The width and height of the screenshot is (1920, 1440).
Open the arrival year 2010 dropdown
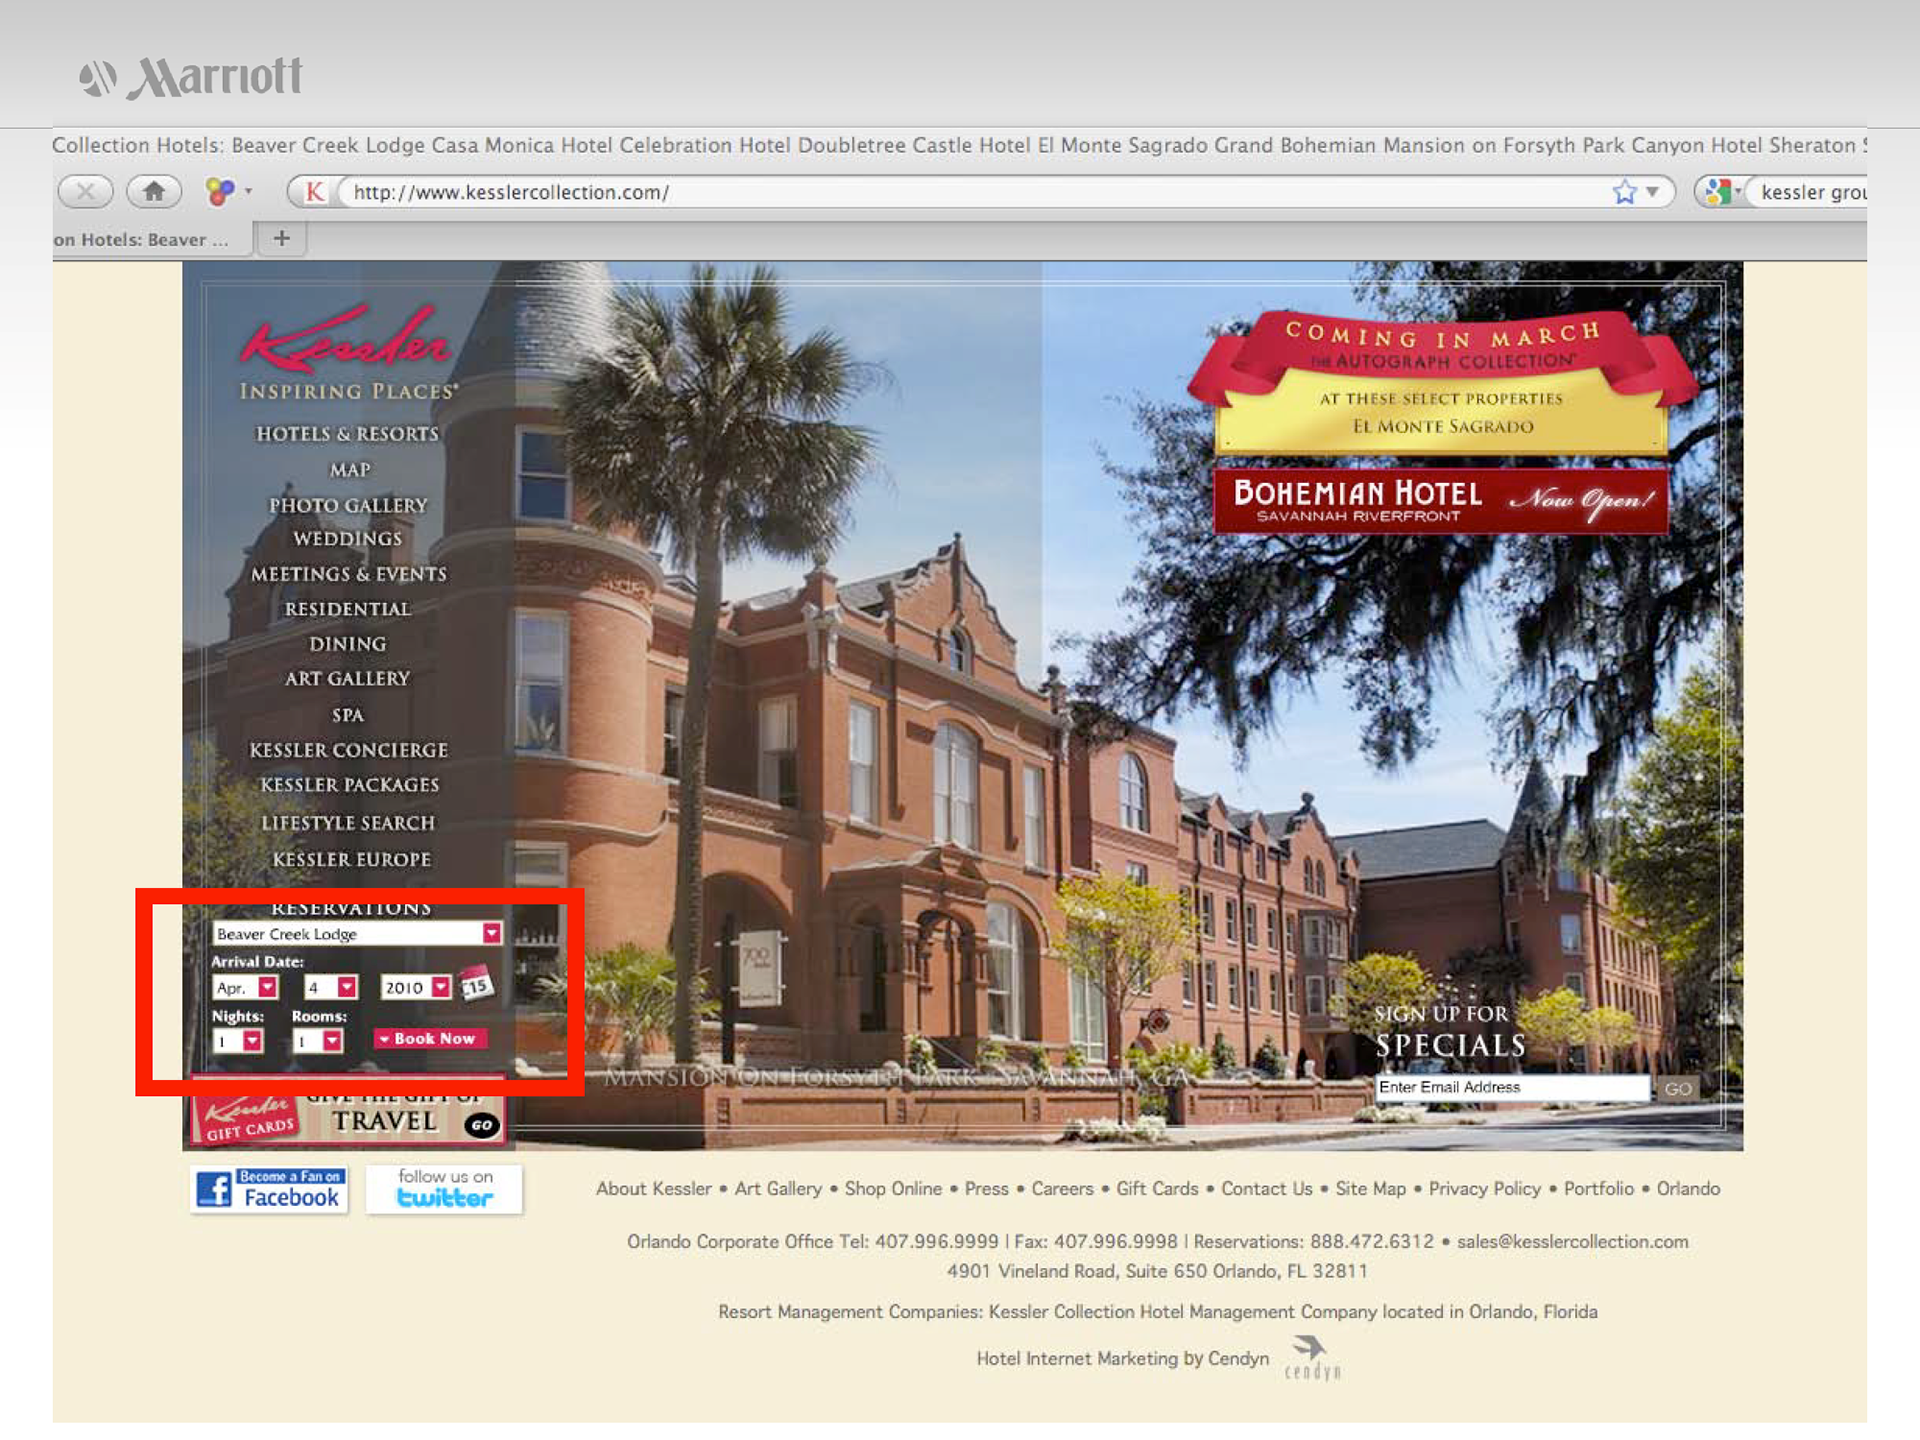click(416, 987)
